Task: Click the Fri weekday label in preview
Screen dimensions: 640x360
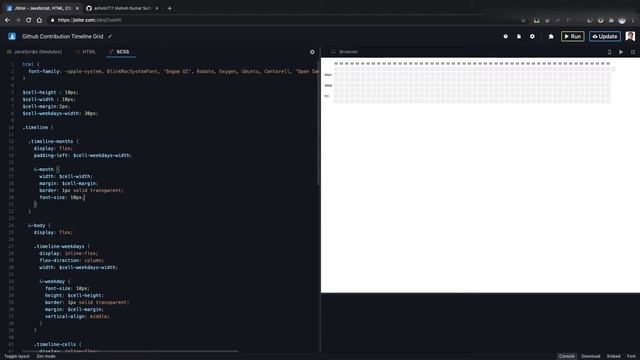Action: (x=327, y=96)
